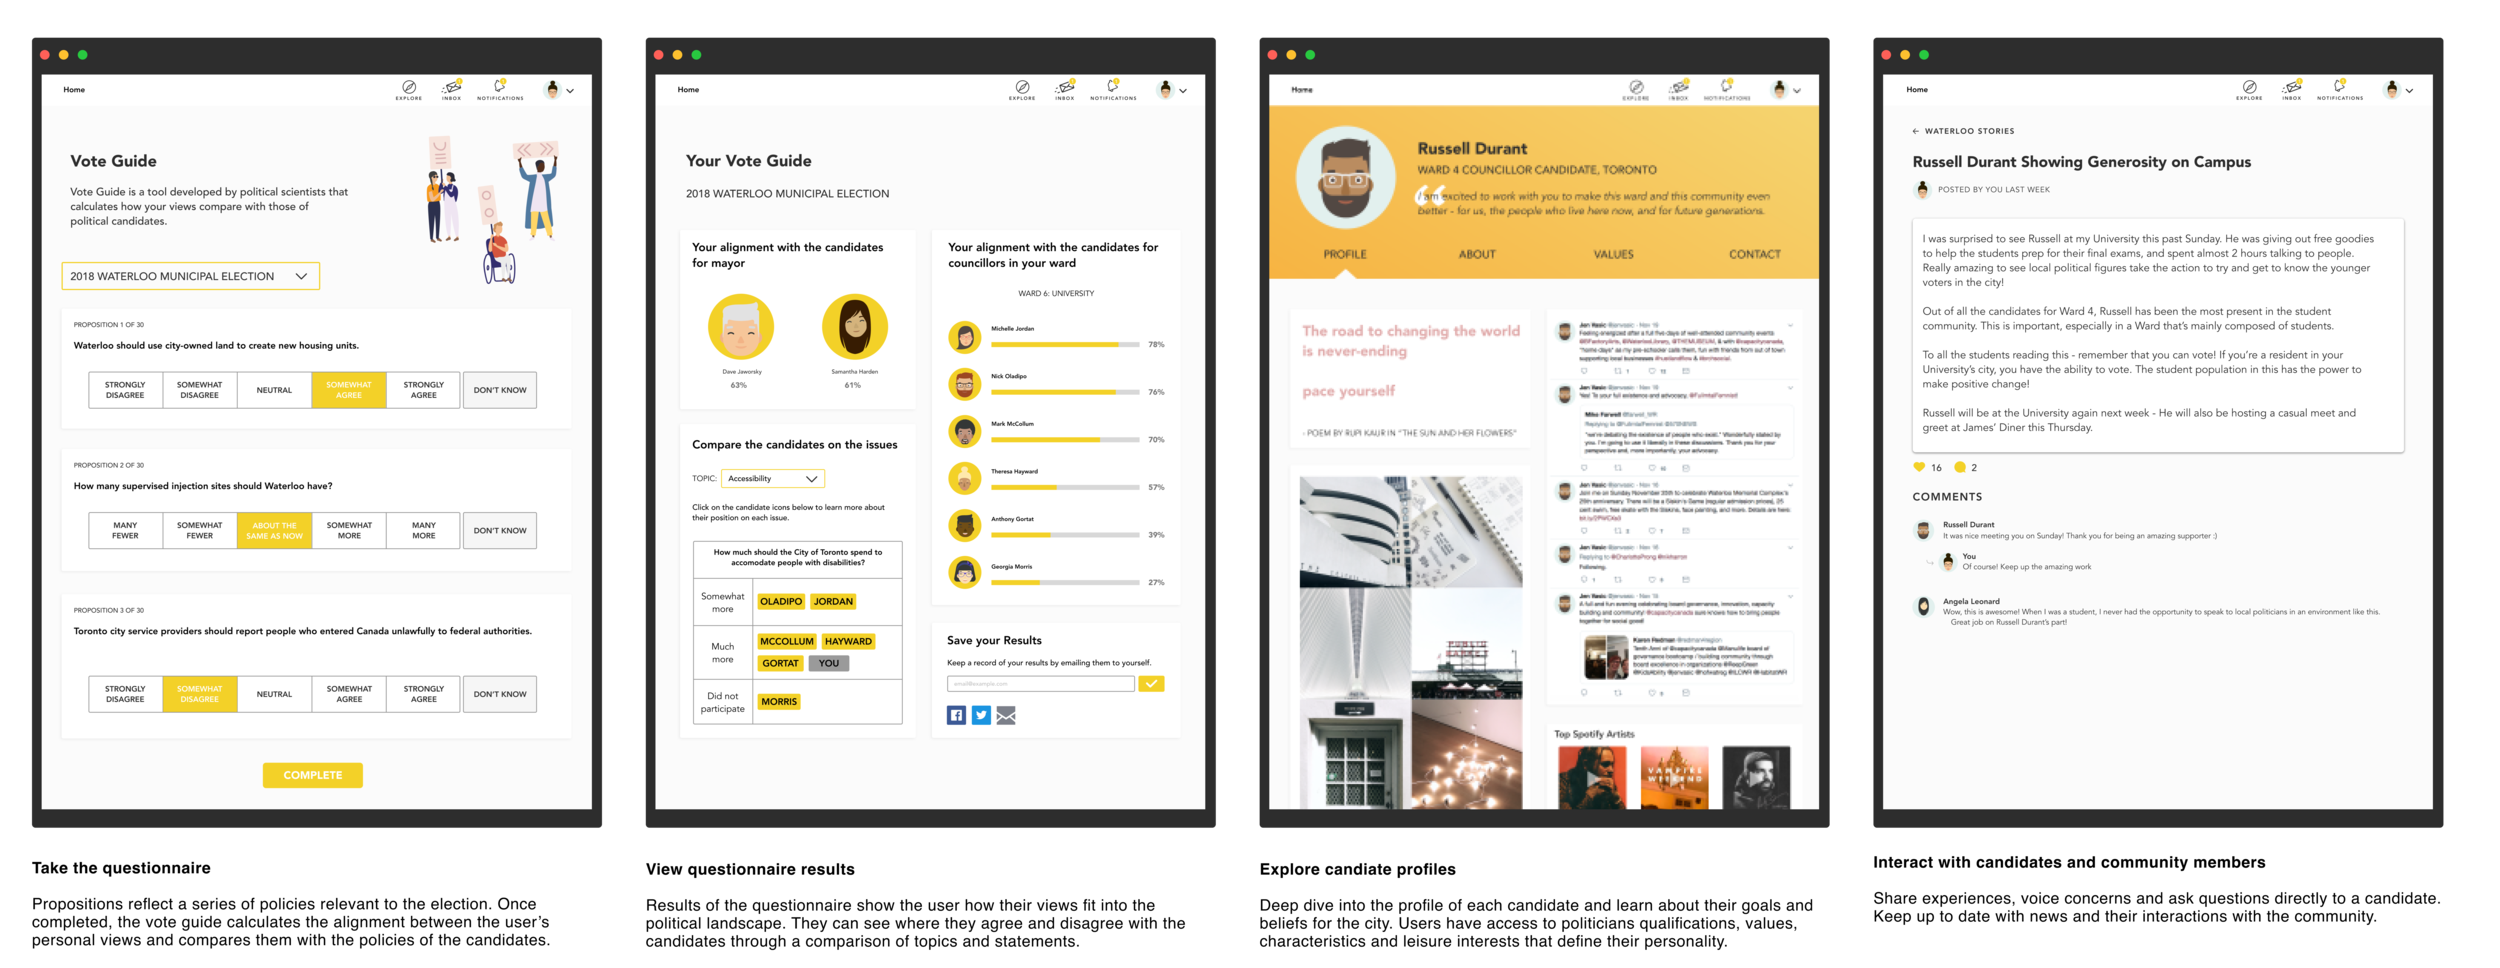The width and height of the screenshot is (2500, 968).
Task: Open the 2018 Waterloo Municipal Election dropdown
Action: (x=191, y=276)
